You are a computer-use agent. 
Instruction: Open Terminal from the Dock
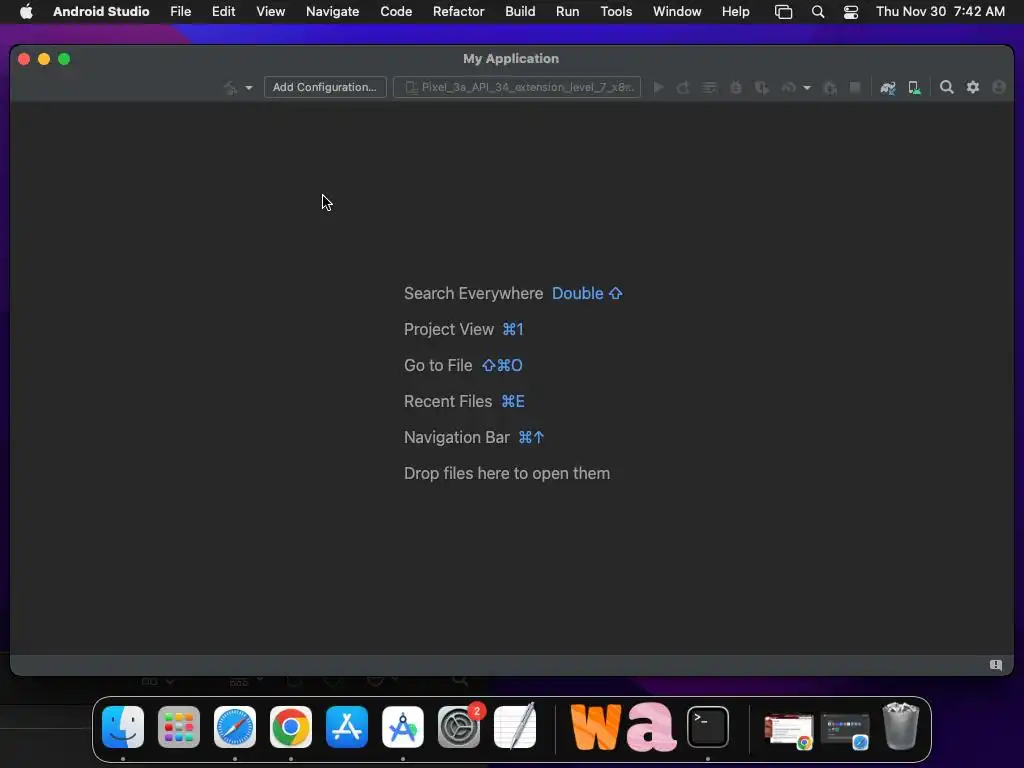[708, 727]
